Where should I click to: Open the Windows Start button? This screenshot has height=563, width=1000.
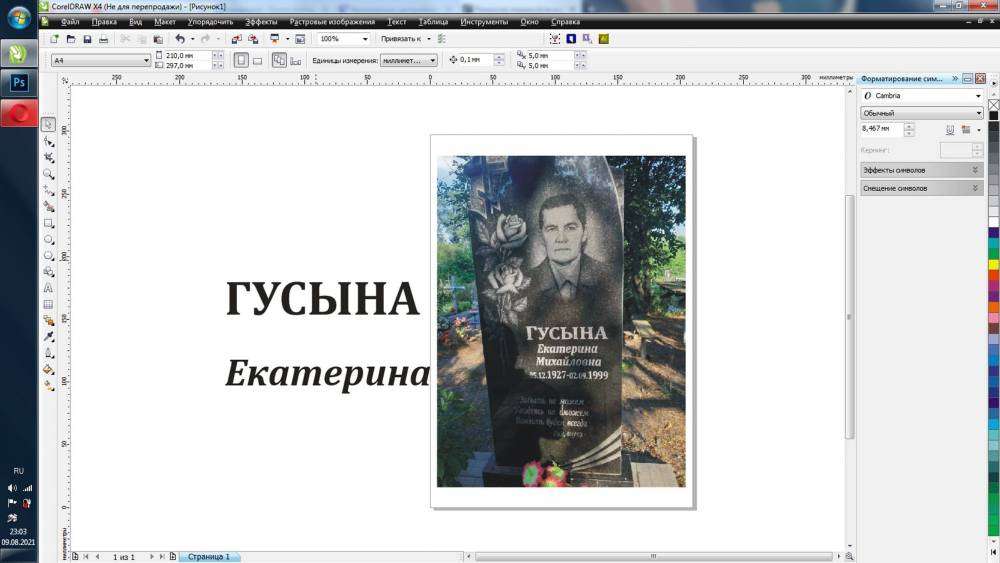pos(18,18)
